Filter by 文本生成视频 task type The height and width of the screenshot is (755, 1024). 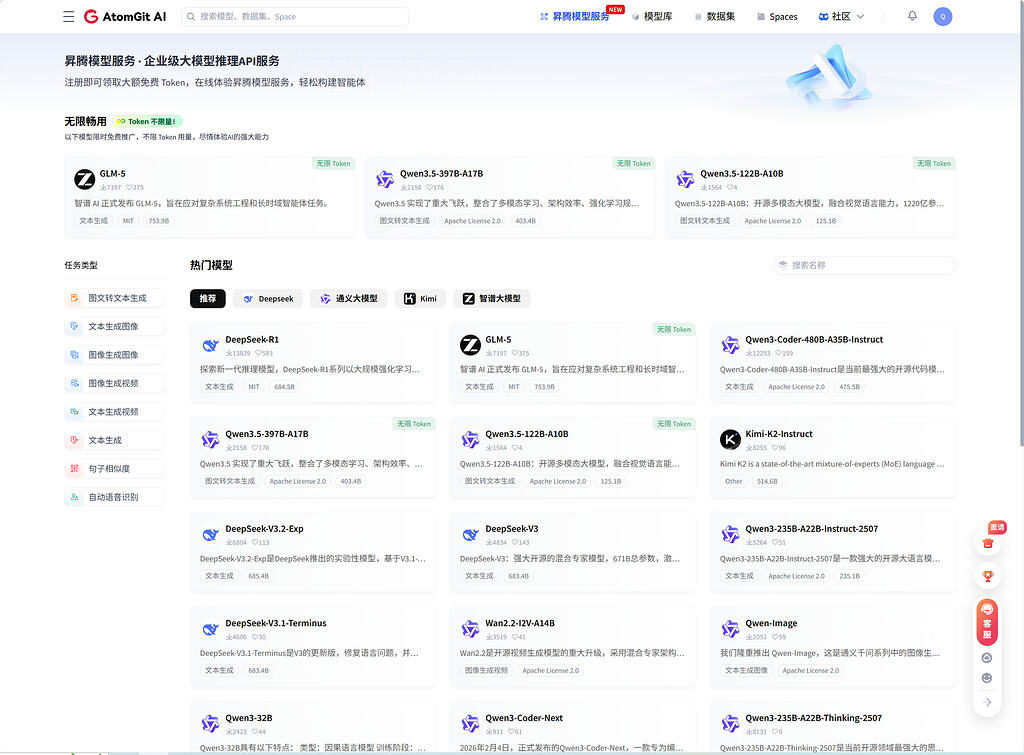click(114, 411)
